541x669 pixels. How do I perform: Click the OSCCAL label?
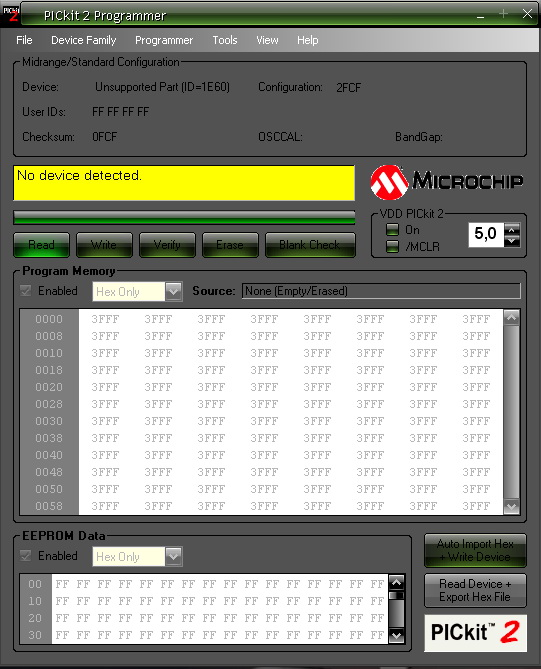[x=280, y=137]
